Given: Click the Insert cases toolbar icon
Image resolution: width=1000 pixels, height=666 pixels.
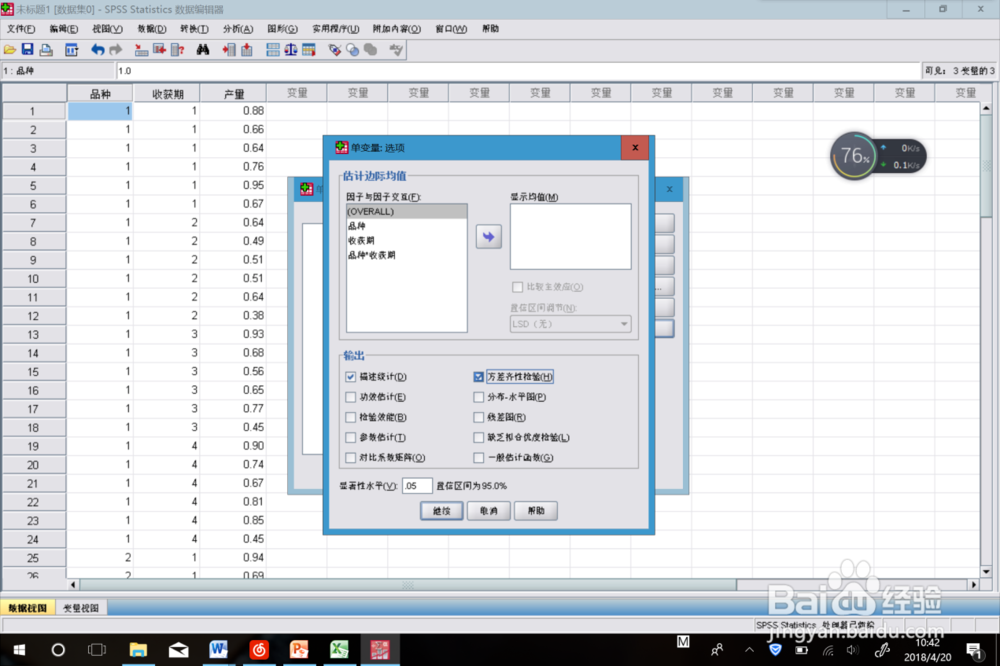Looking at the screenshot, I should (x=229, y=50).
